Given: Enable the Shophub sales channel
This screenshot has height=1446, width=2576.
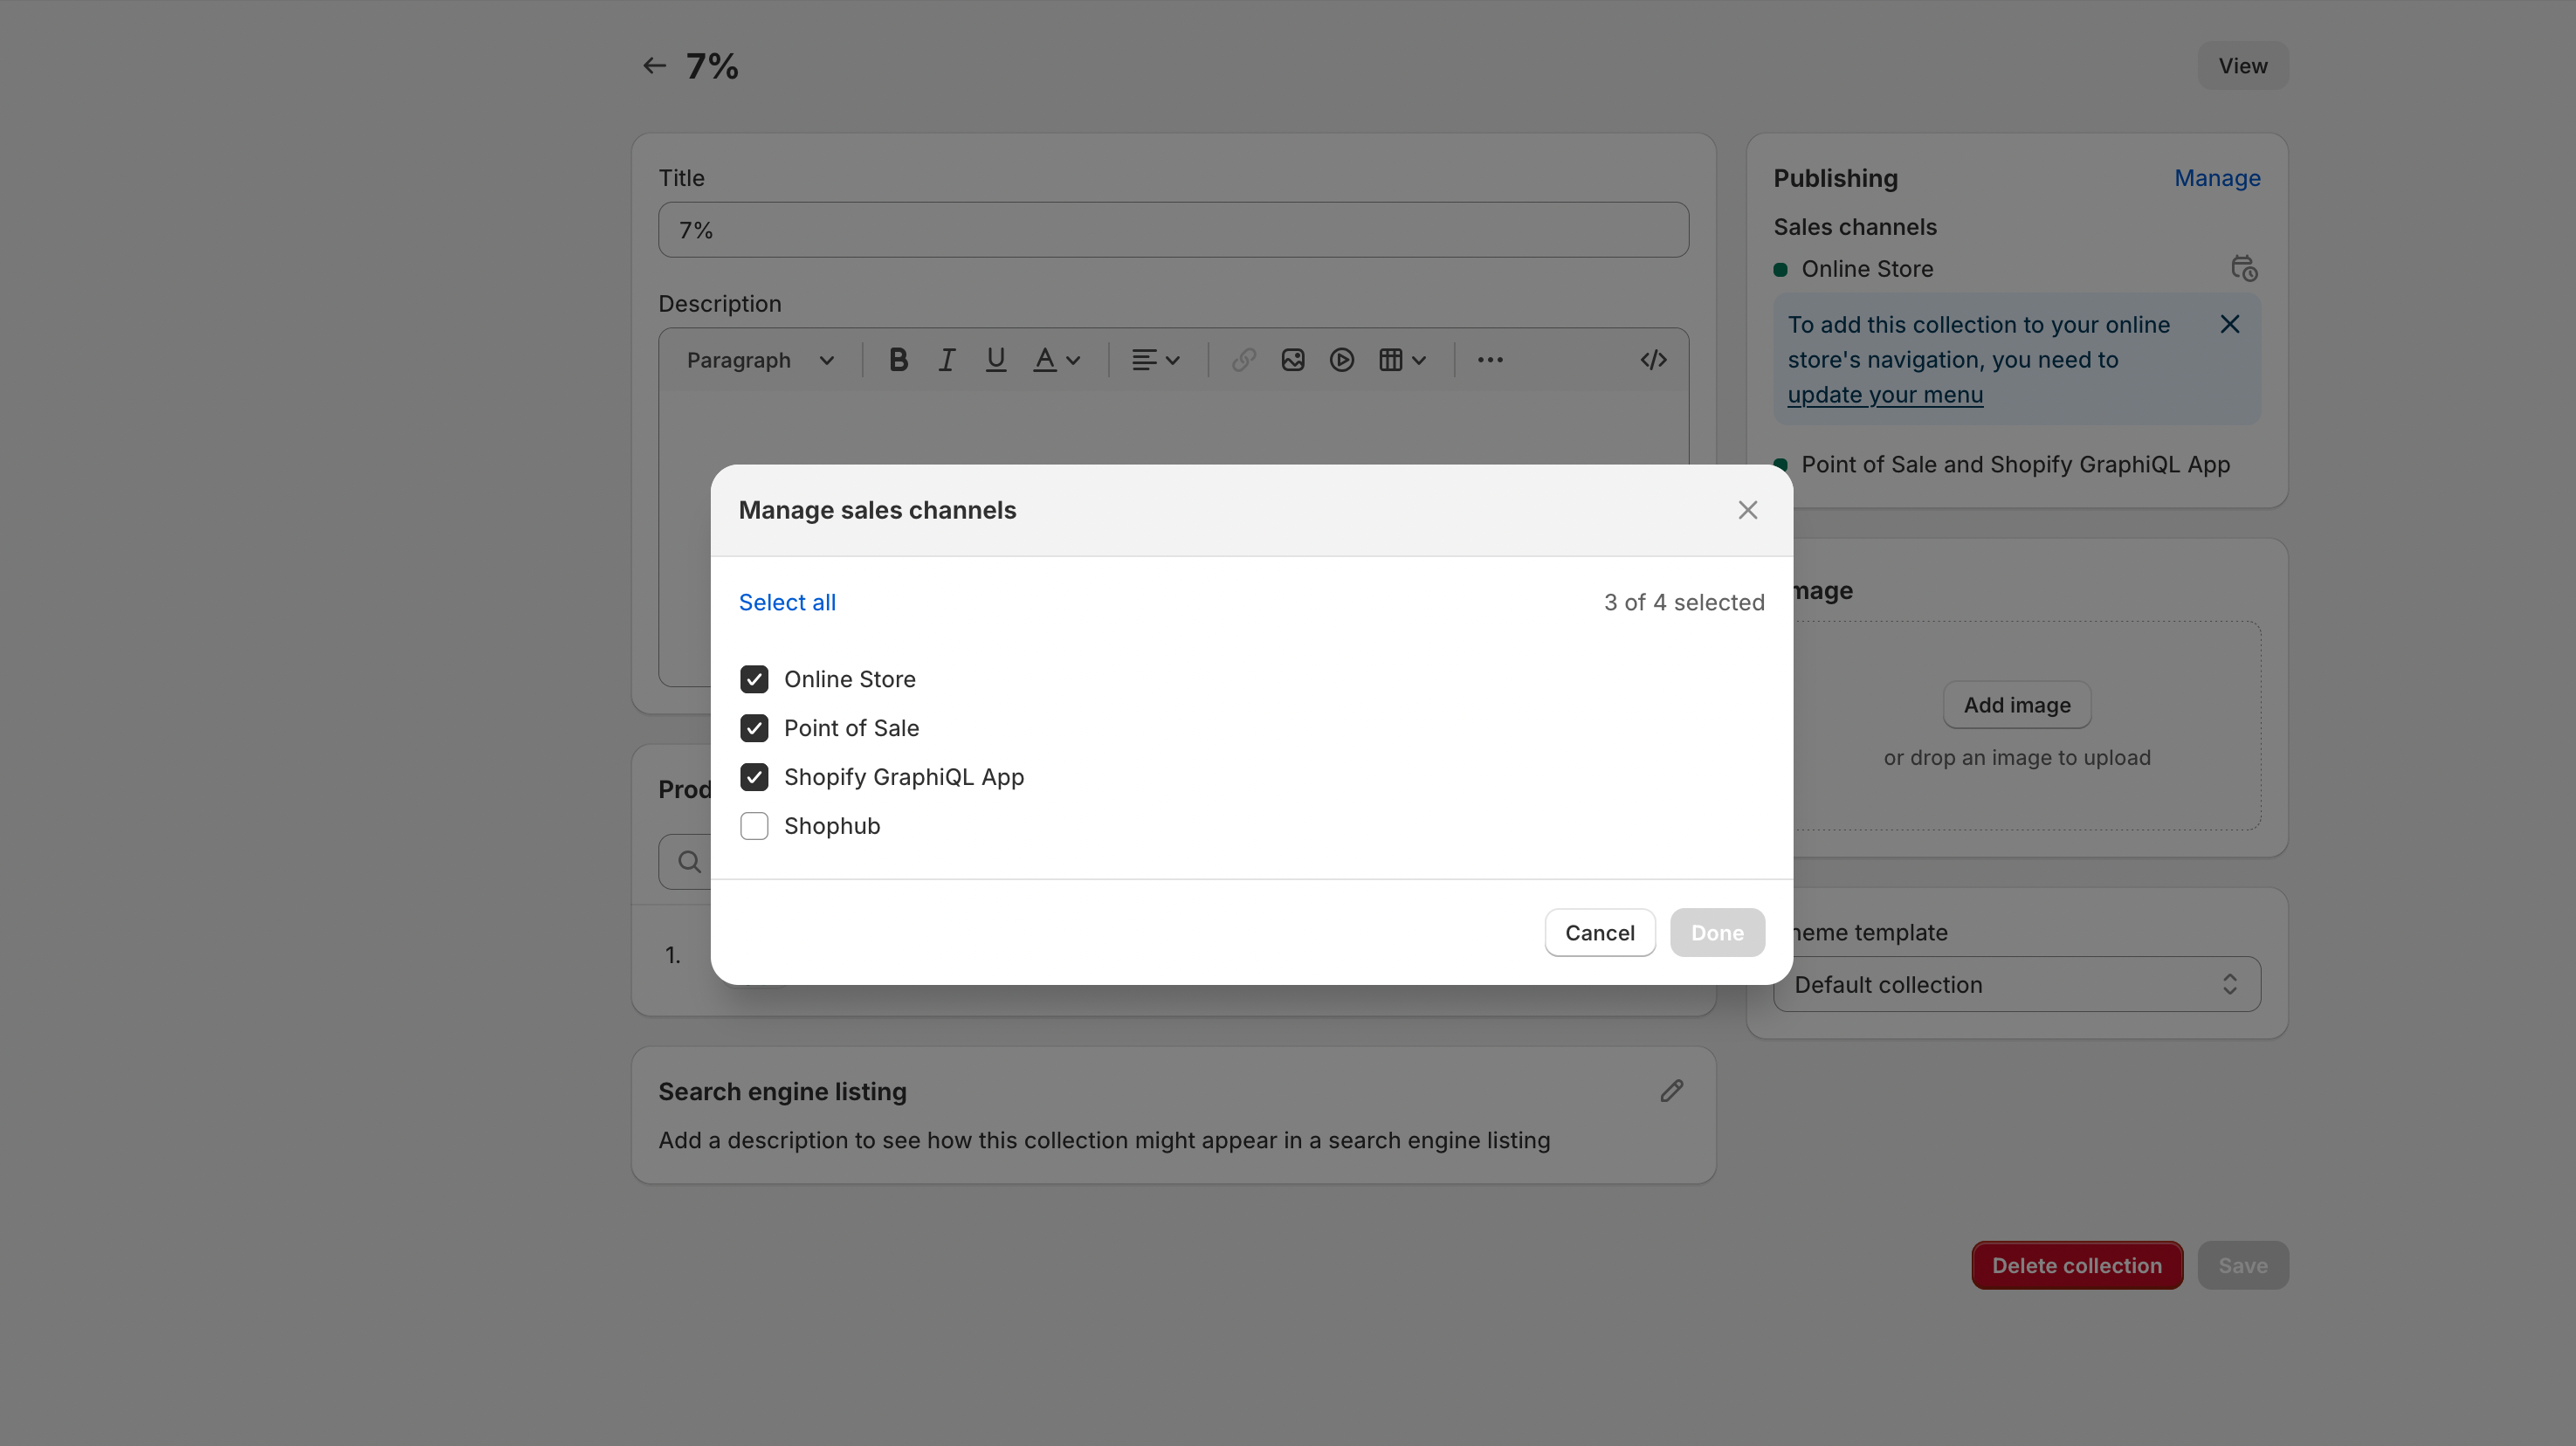Looking at the screenshot, I should [754, 826].
